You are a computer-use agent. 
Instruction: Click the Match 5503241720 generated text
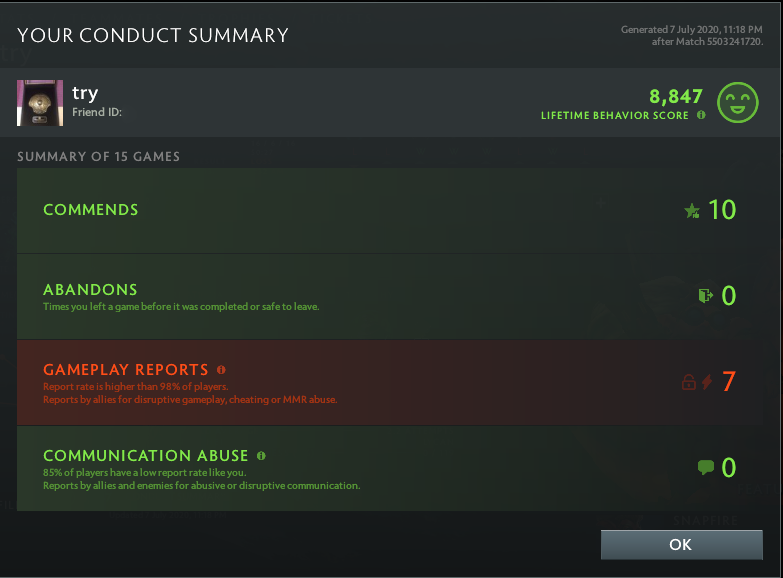(x=707, y=41)
